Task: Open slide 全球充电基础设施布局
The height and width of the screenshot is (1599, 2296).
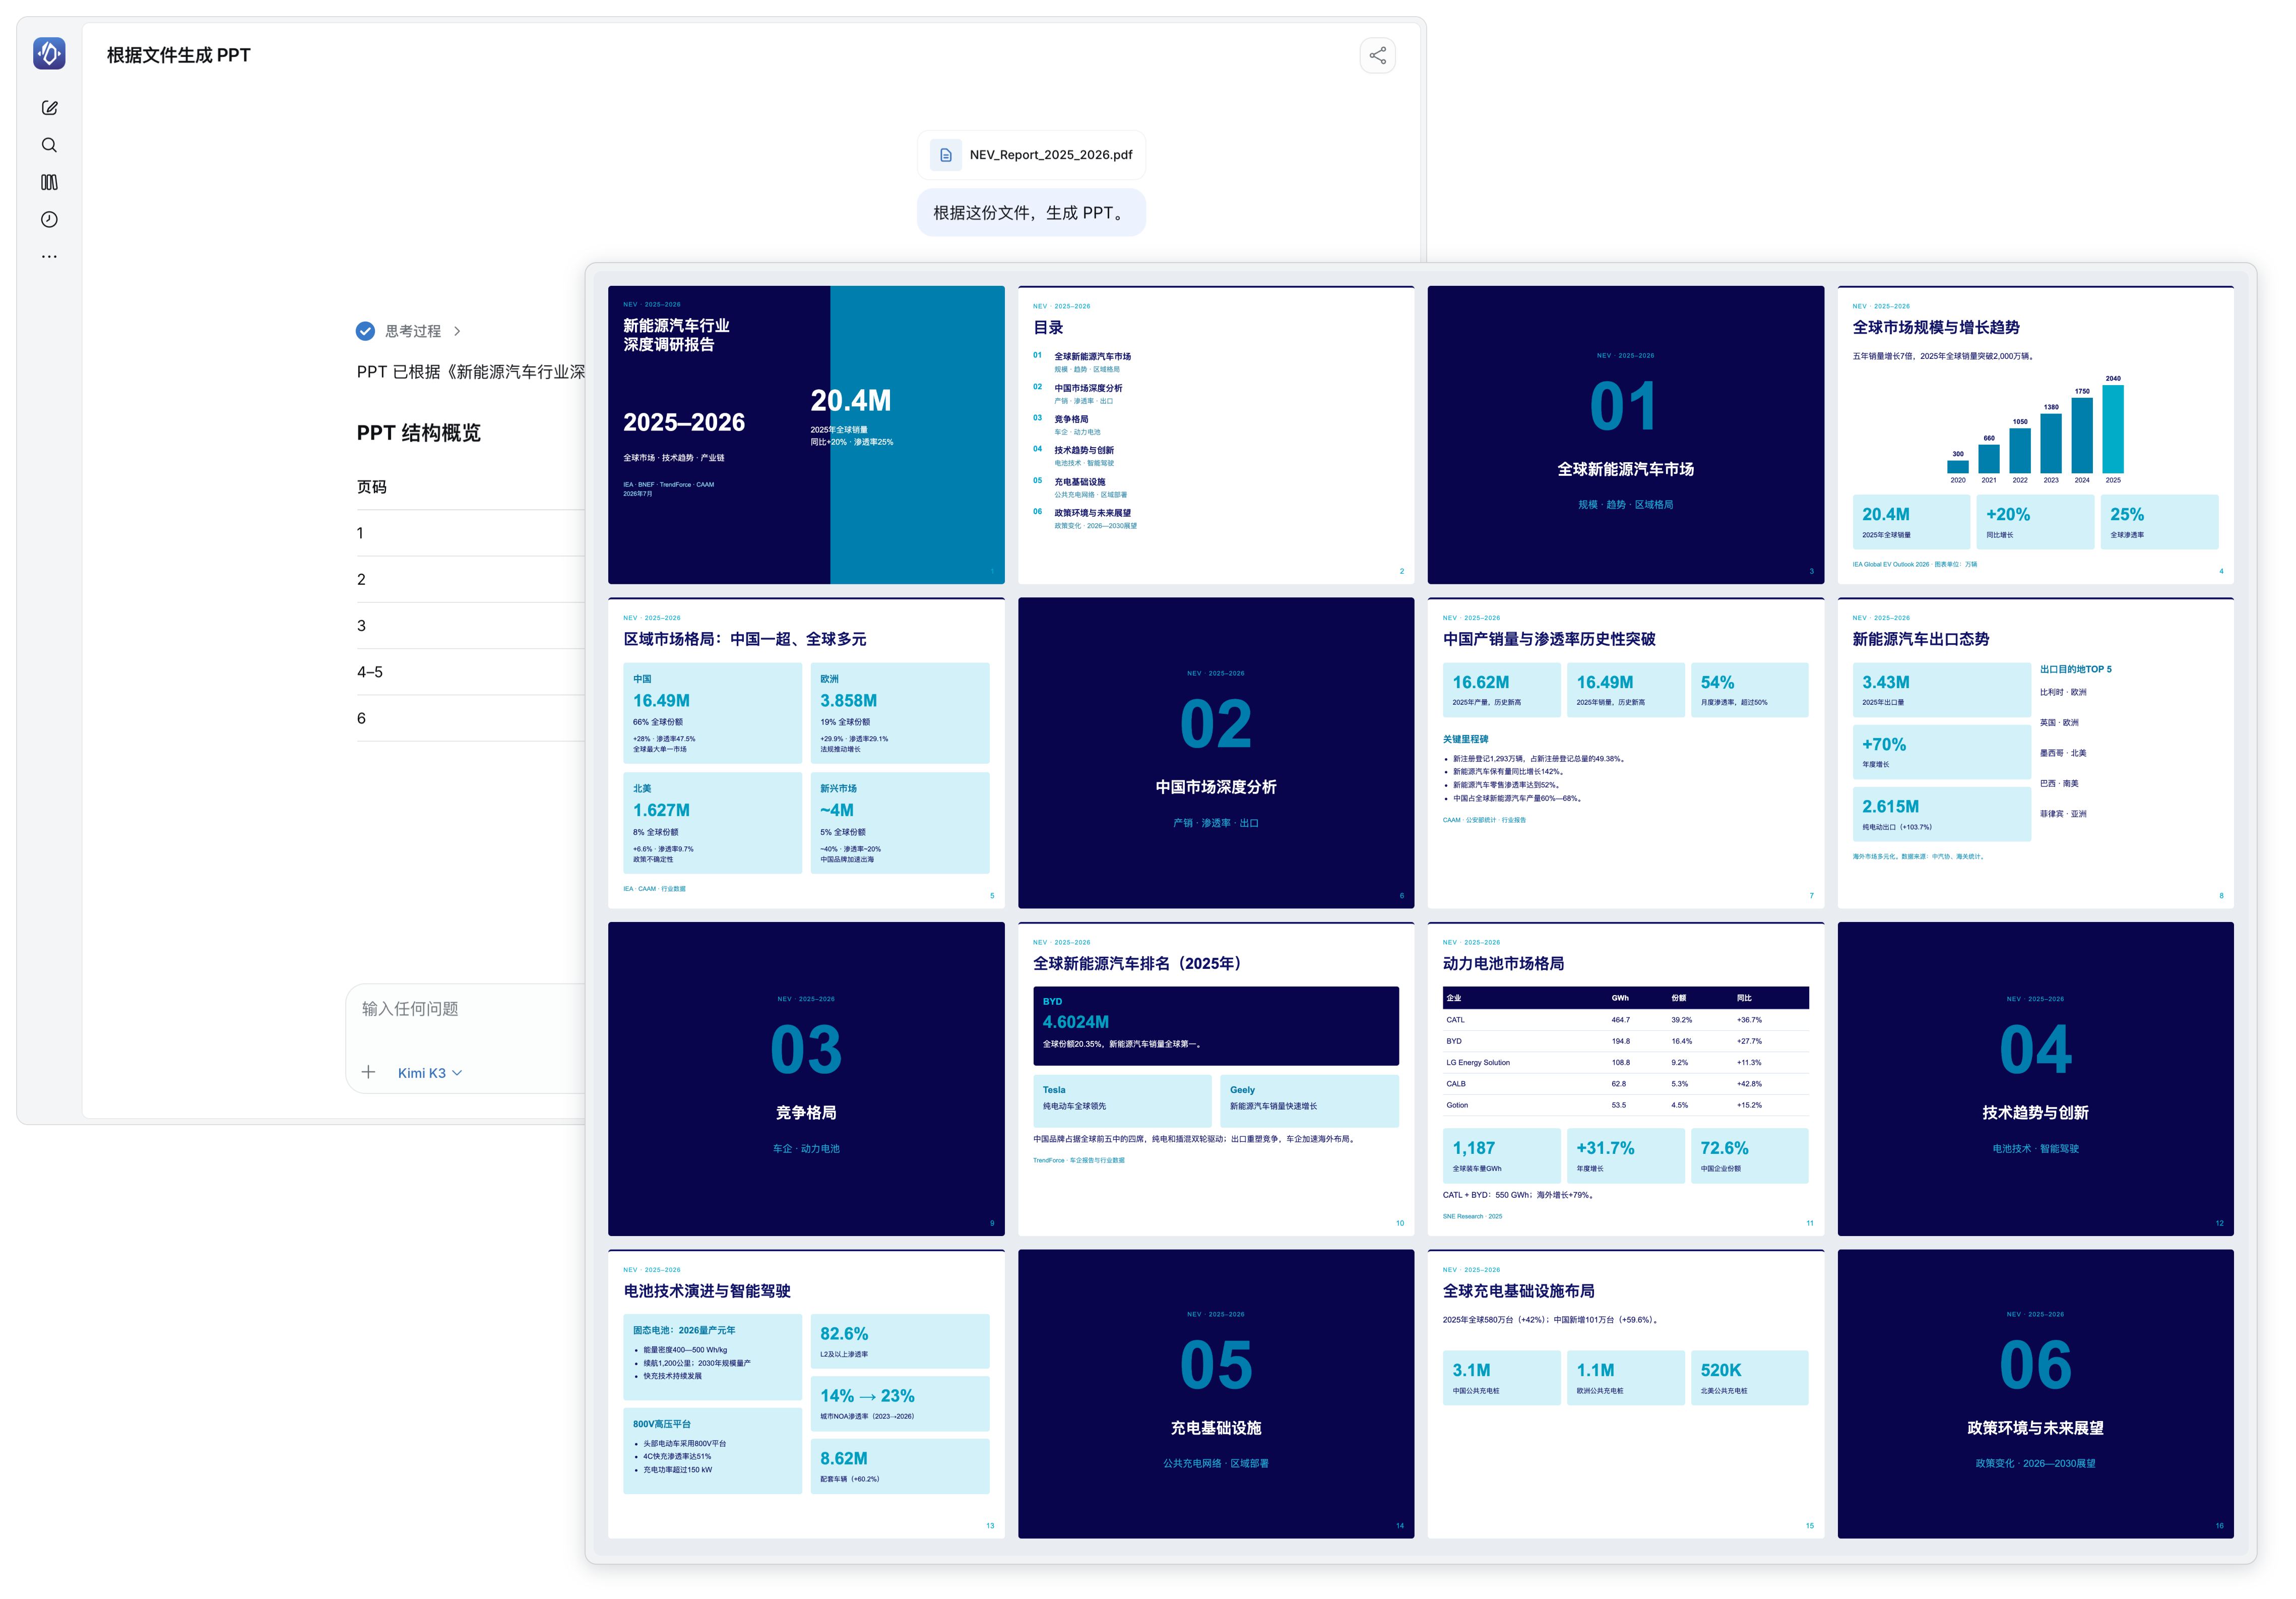Action: coord(1625,1393)
